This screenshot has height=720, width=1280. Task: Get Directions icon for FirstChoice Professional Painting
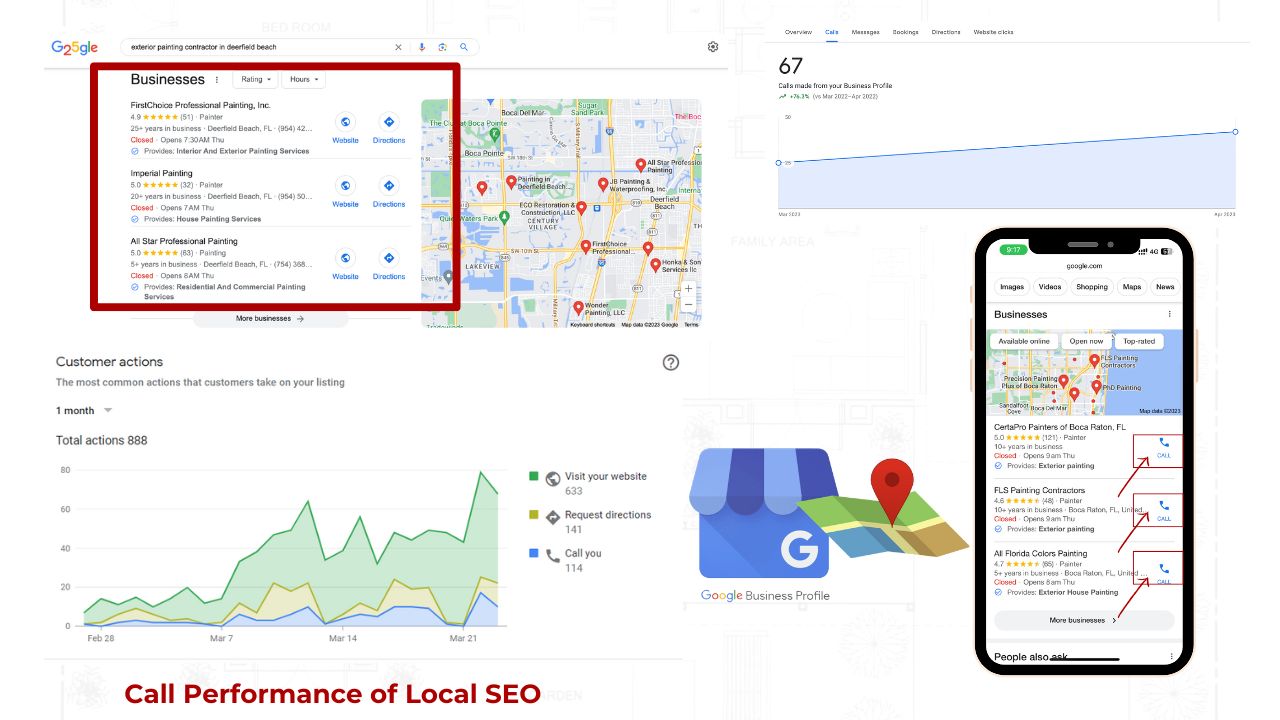[389, 122]
